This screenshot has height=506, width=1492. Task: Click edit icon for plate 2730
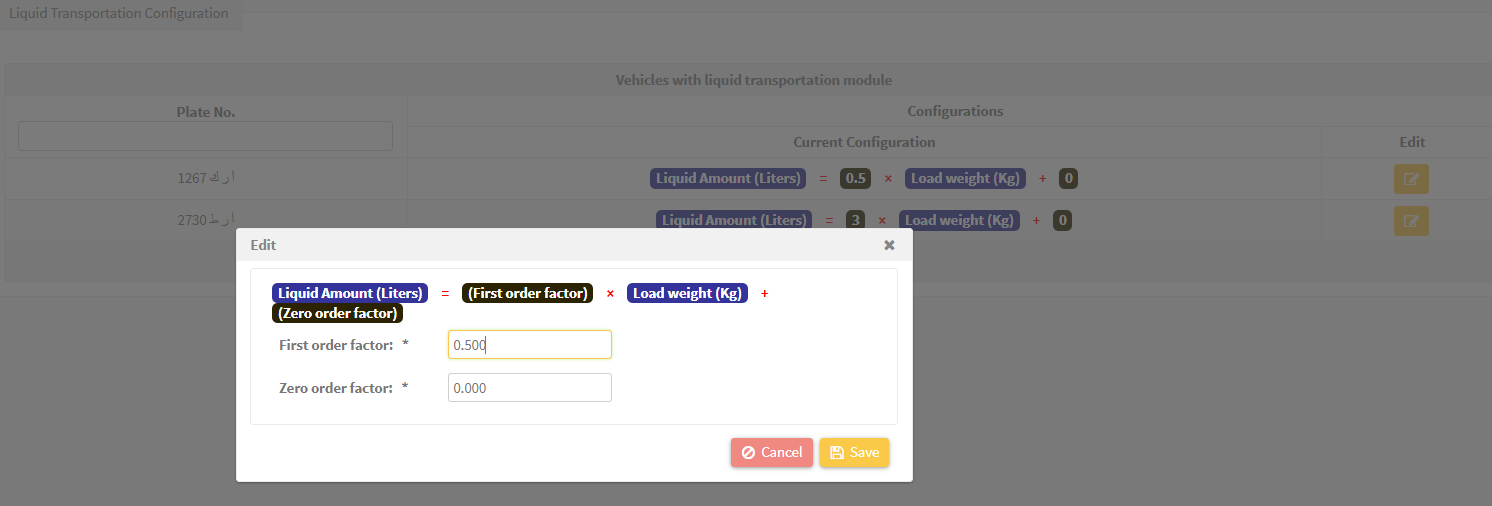pos(1411,221)
